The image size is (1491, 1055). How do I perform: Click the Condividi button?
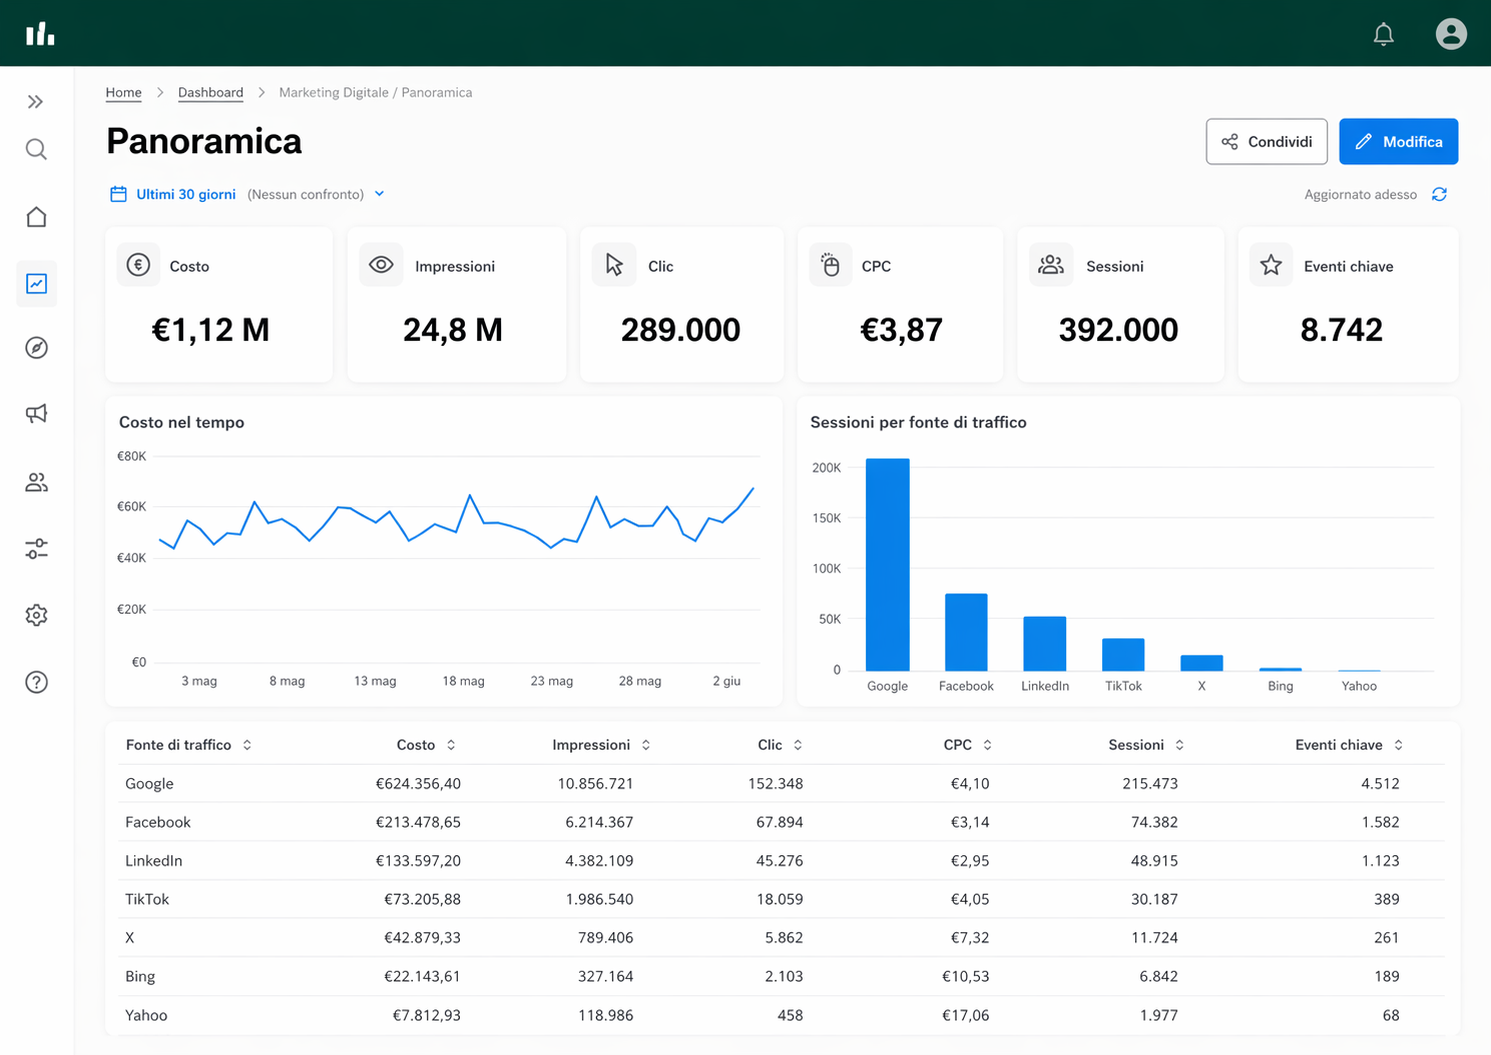point(1266,141)
